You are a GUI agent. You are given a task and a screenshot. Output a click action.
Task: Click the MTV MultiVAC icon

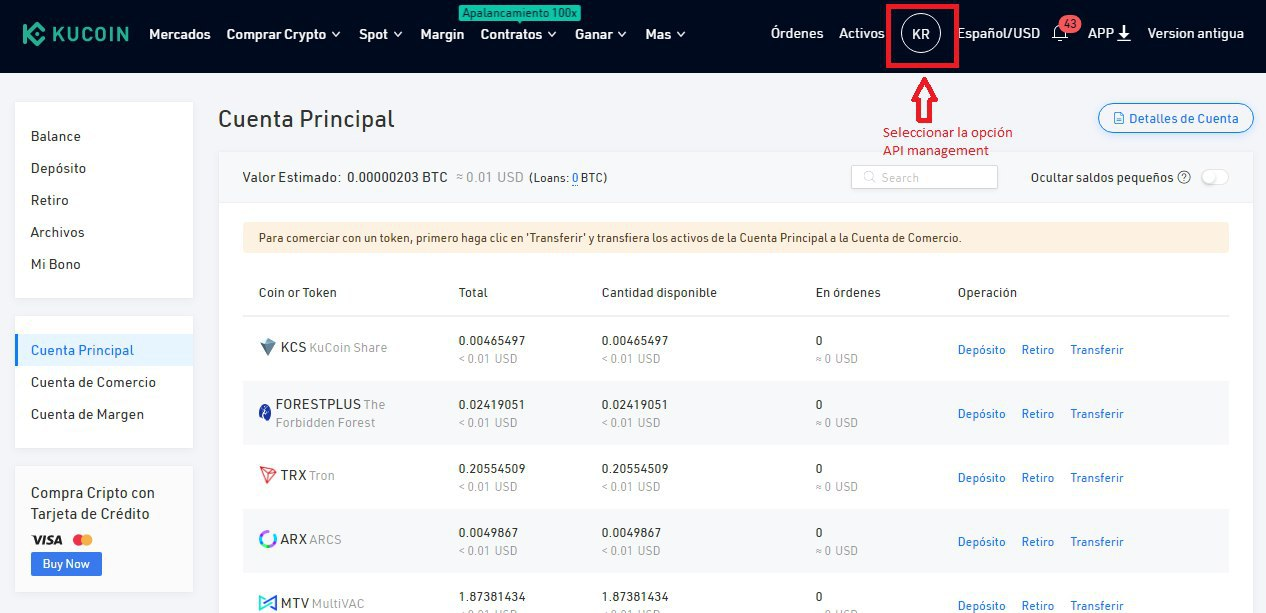point(267,603)
